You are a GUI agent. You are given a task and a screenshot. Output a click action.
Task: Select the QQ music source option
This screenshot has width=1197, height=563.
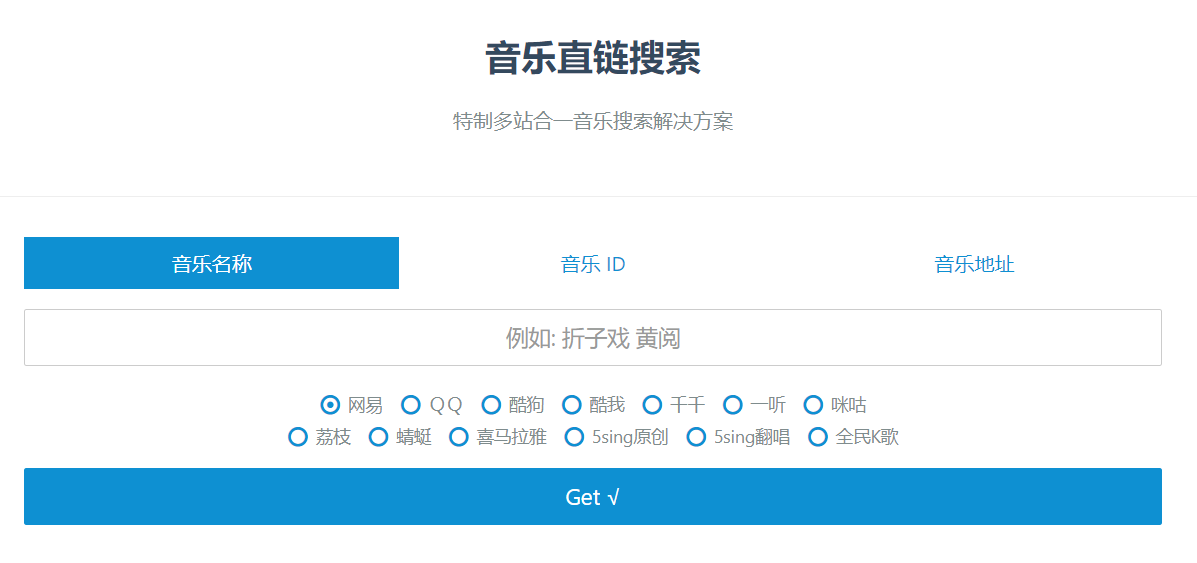tap(411, 404)
